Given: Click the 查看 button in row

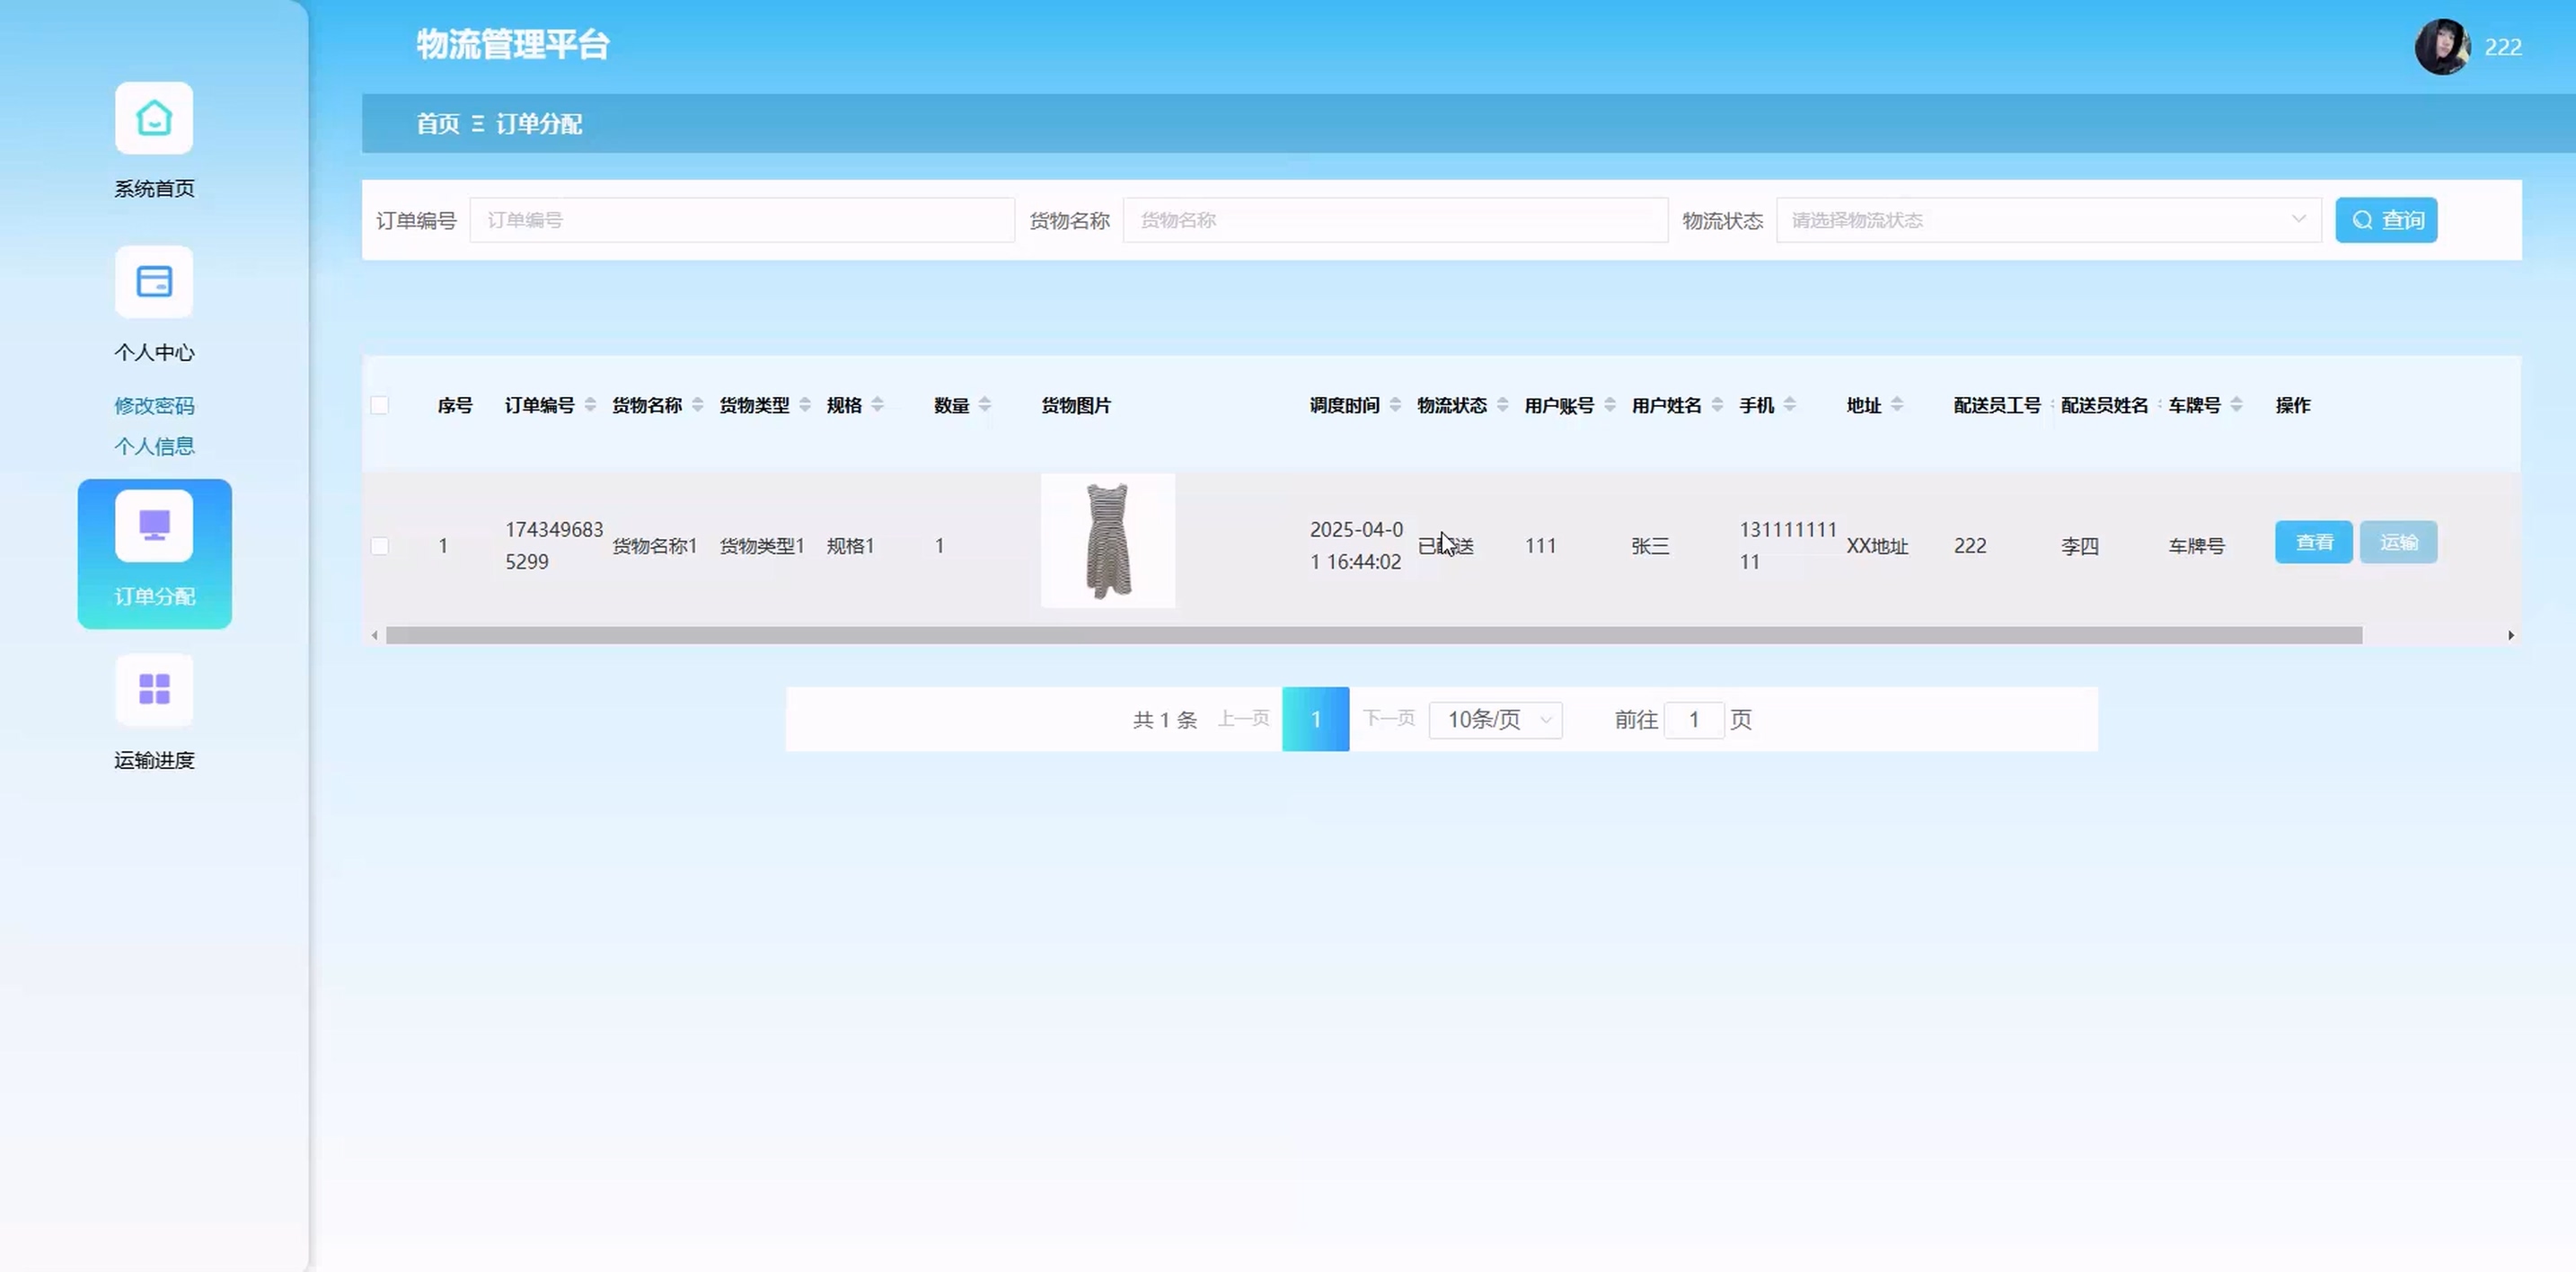Looking at the screenshot, I should (x=2313, y=542).
